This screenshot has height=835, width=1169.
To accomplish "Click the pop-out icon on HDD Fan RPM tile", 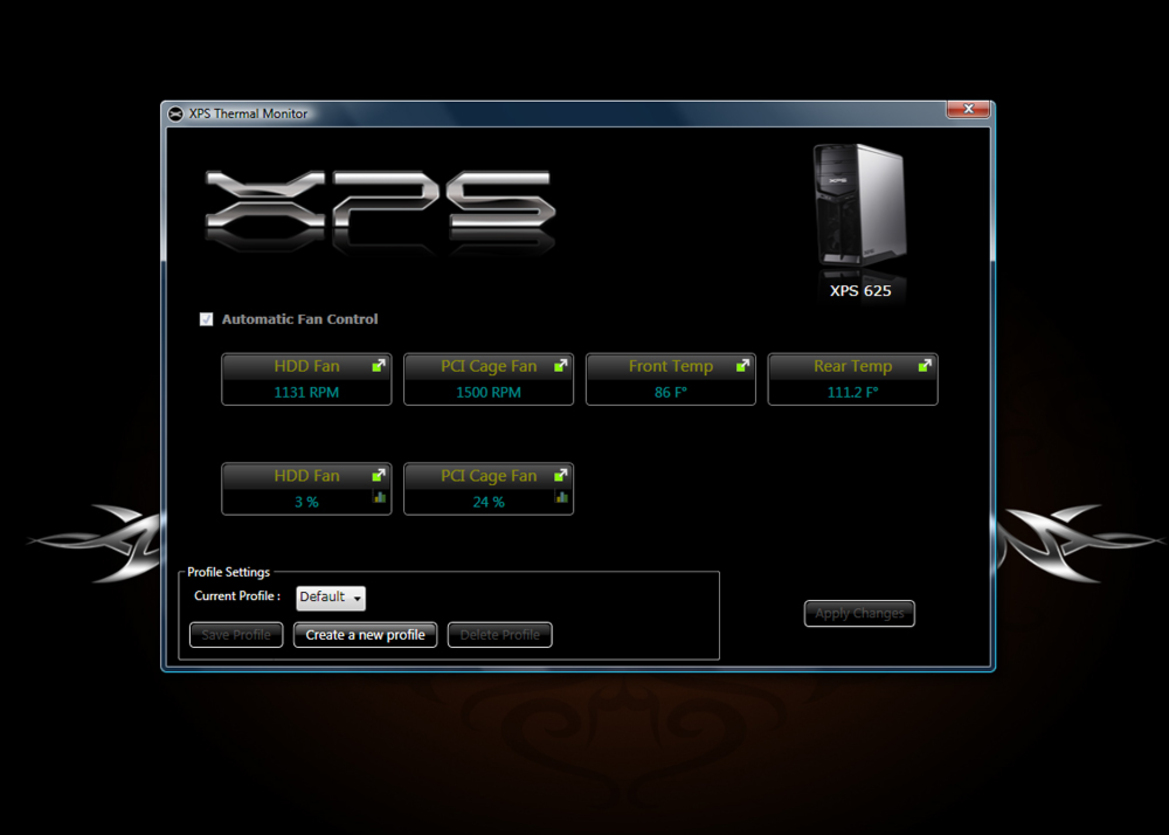I will [x=379, y=365].
